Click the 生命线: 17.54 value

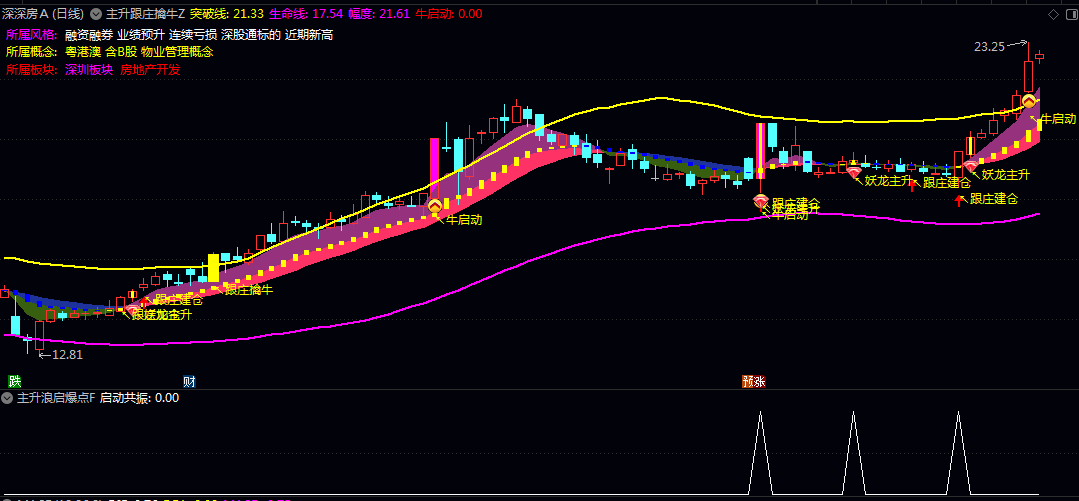tap(306, 14)
